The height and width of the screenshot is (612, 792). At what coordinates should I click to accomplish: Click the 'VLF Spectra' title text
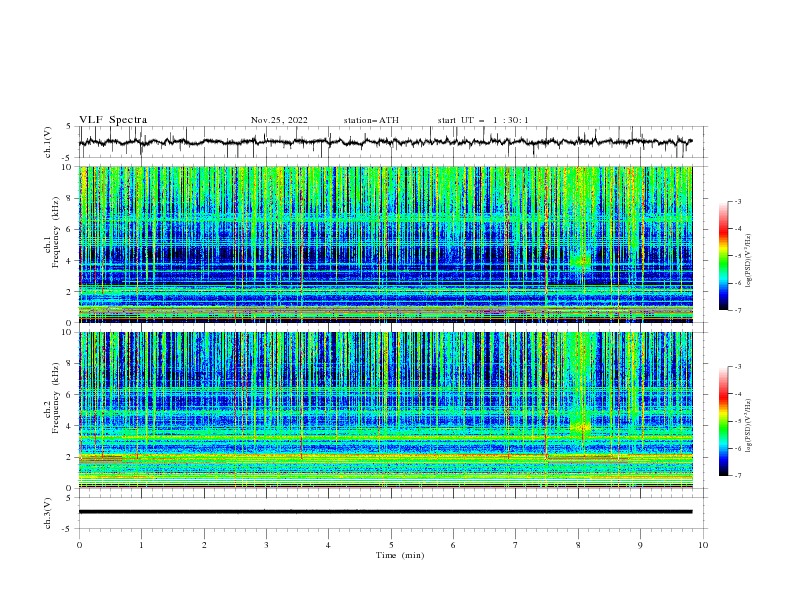(113, 120)
